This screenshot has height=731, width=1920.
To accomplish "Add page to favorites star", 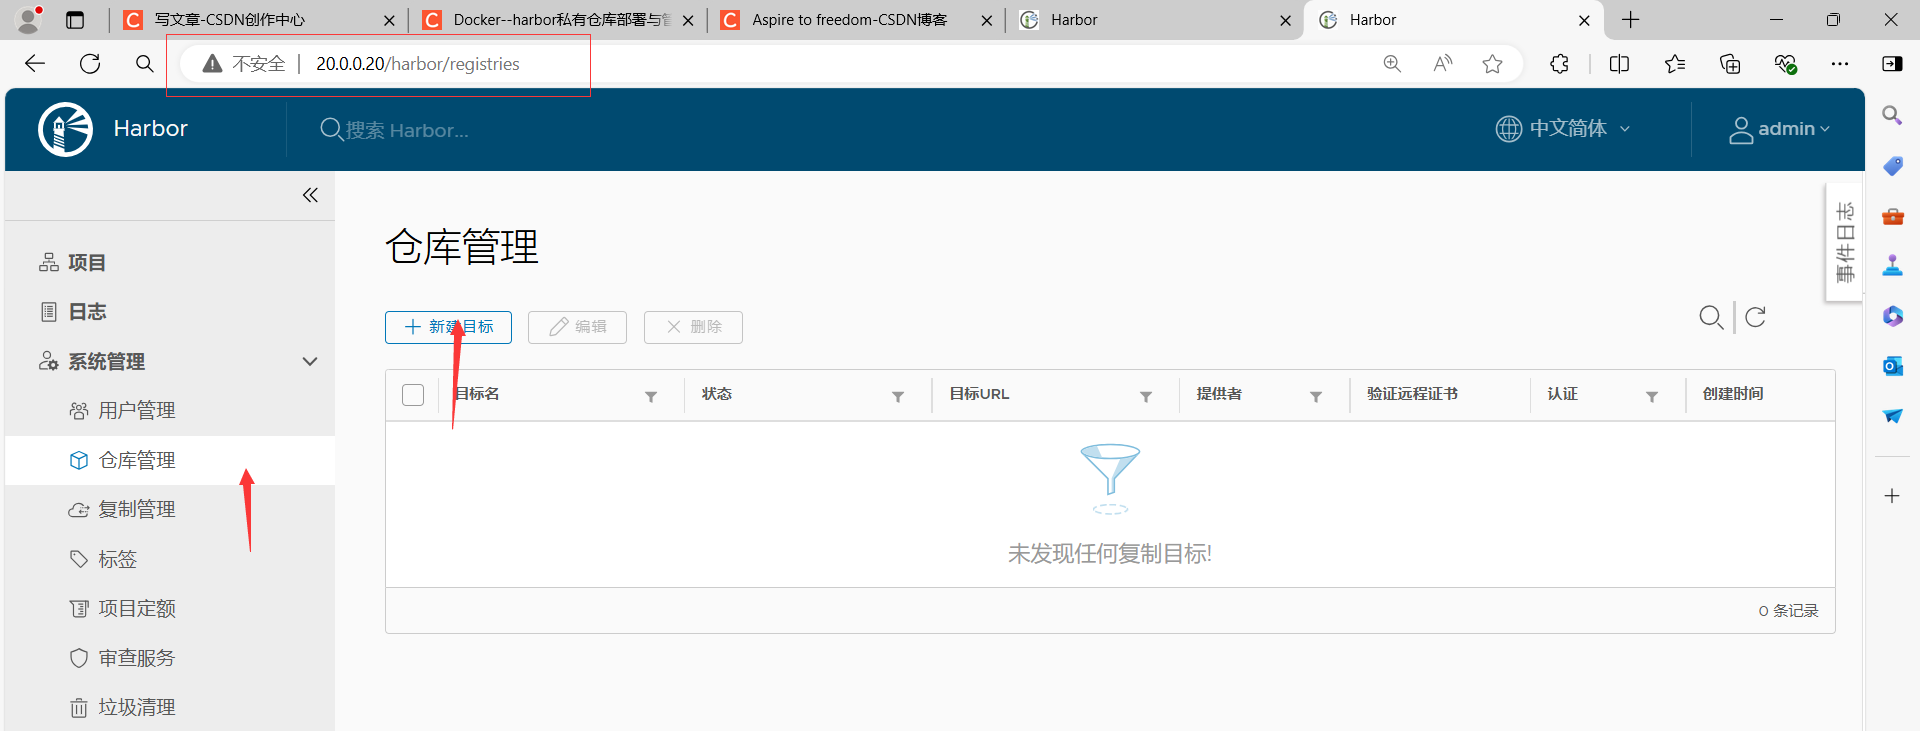I will [1492, 64].
